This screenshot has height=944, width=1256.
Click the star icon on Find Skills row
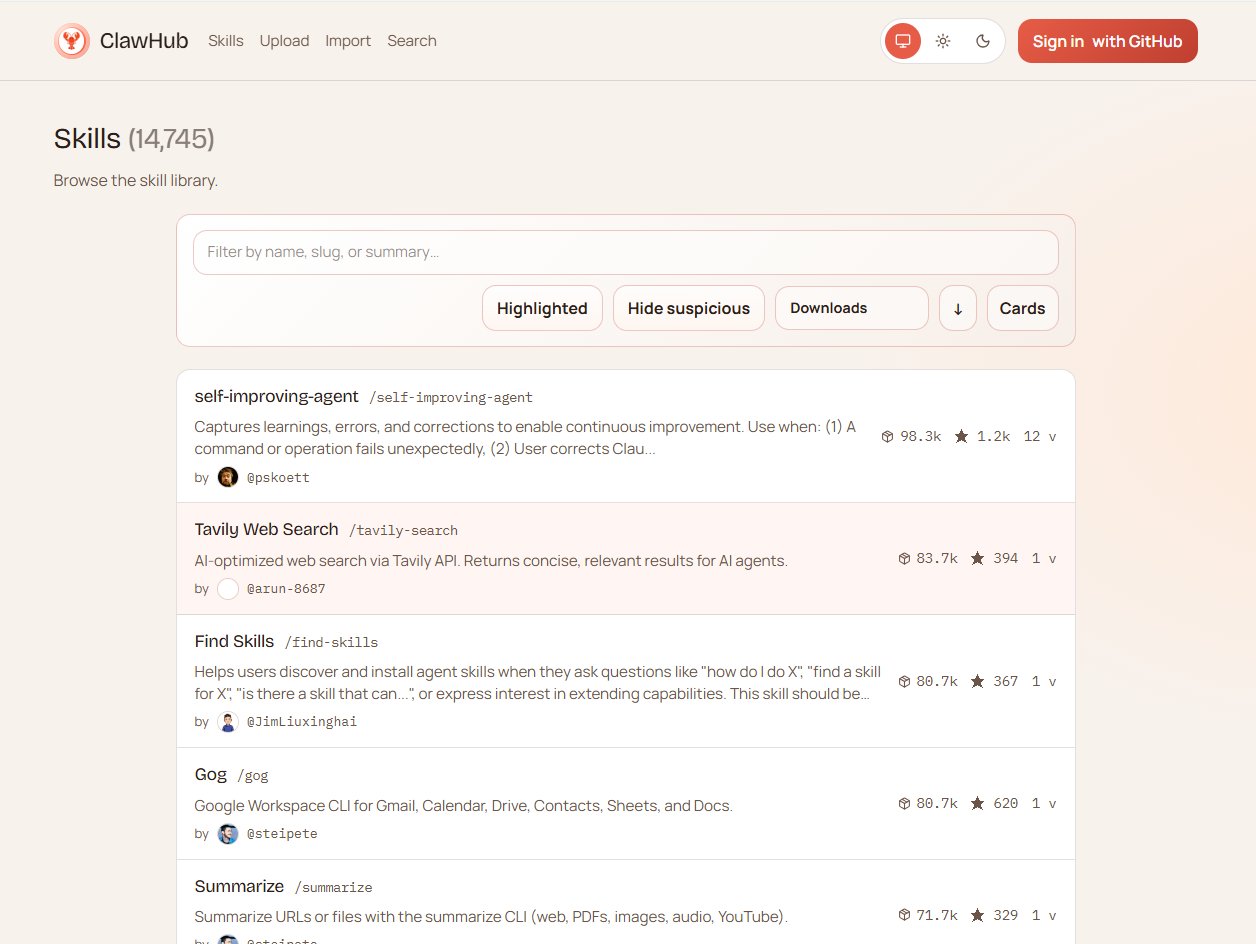coord(978,681)
